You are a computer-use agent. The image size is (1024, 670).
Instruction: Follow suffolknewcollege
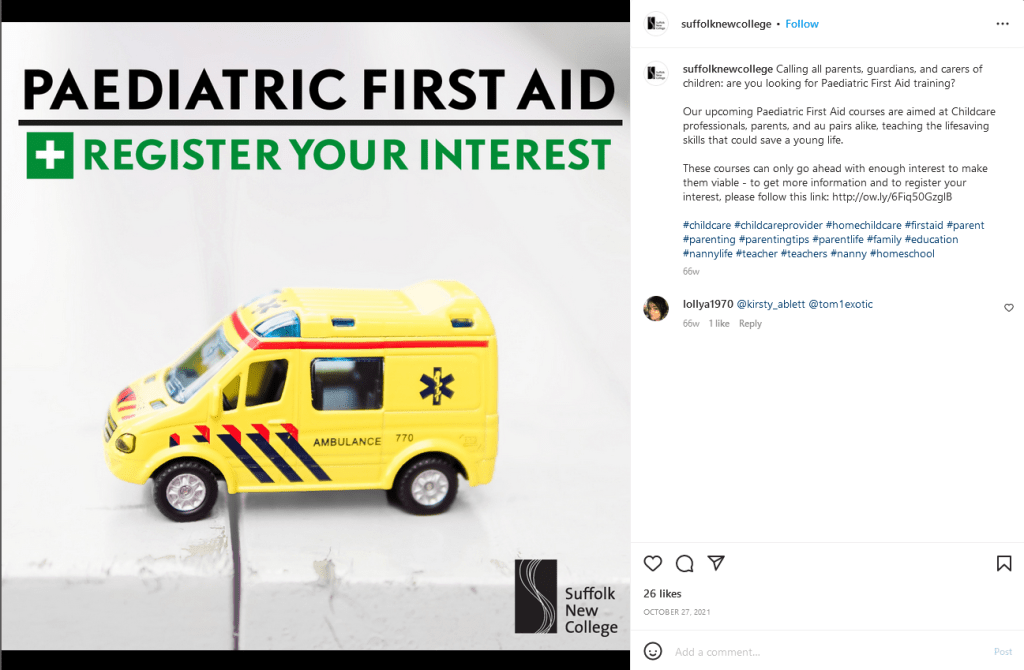point(801,24)
